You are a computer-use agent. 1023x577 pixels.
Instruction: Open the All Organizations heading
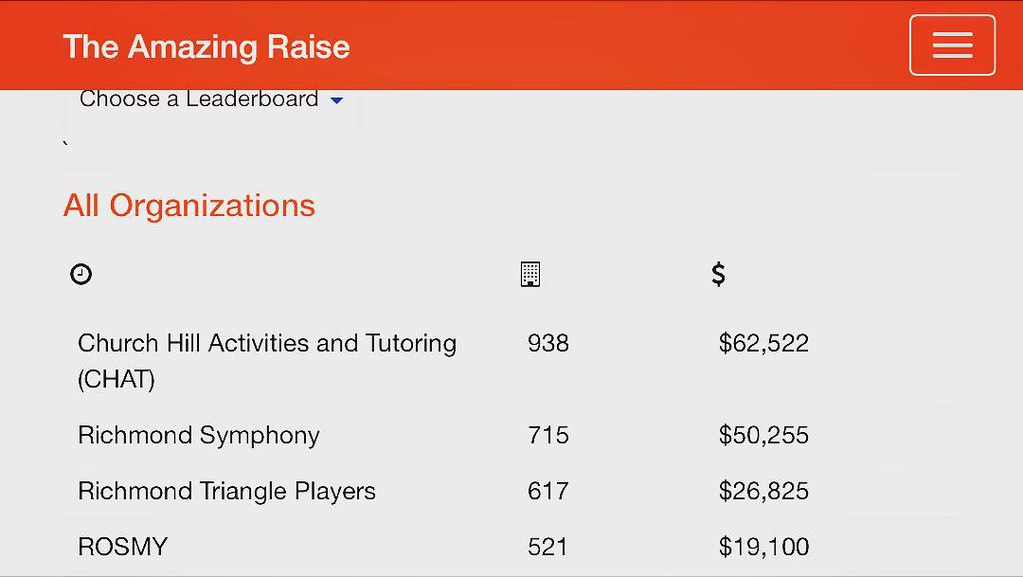coord(188,205)
